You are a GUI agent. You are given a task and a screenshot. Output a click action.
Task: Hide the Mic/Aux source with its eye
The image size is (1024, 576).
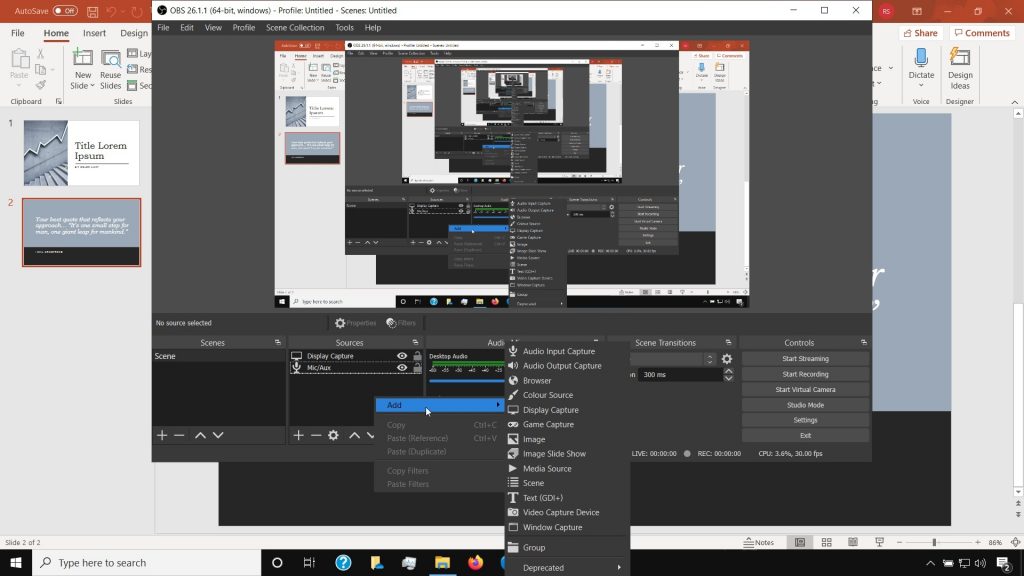click(x=402, y=368)
